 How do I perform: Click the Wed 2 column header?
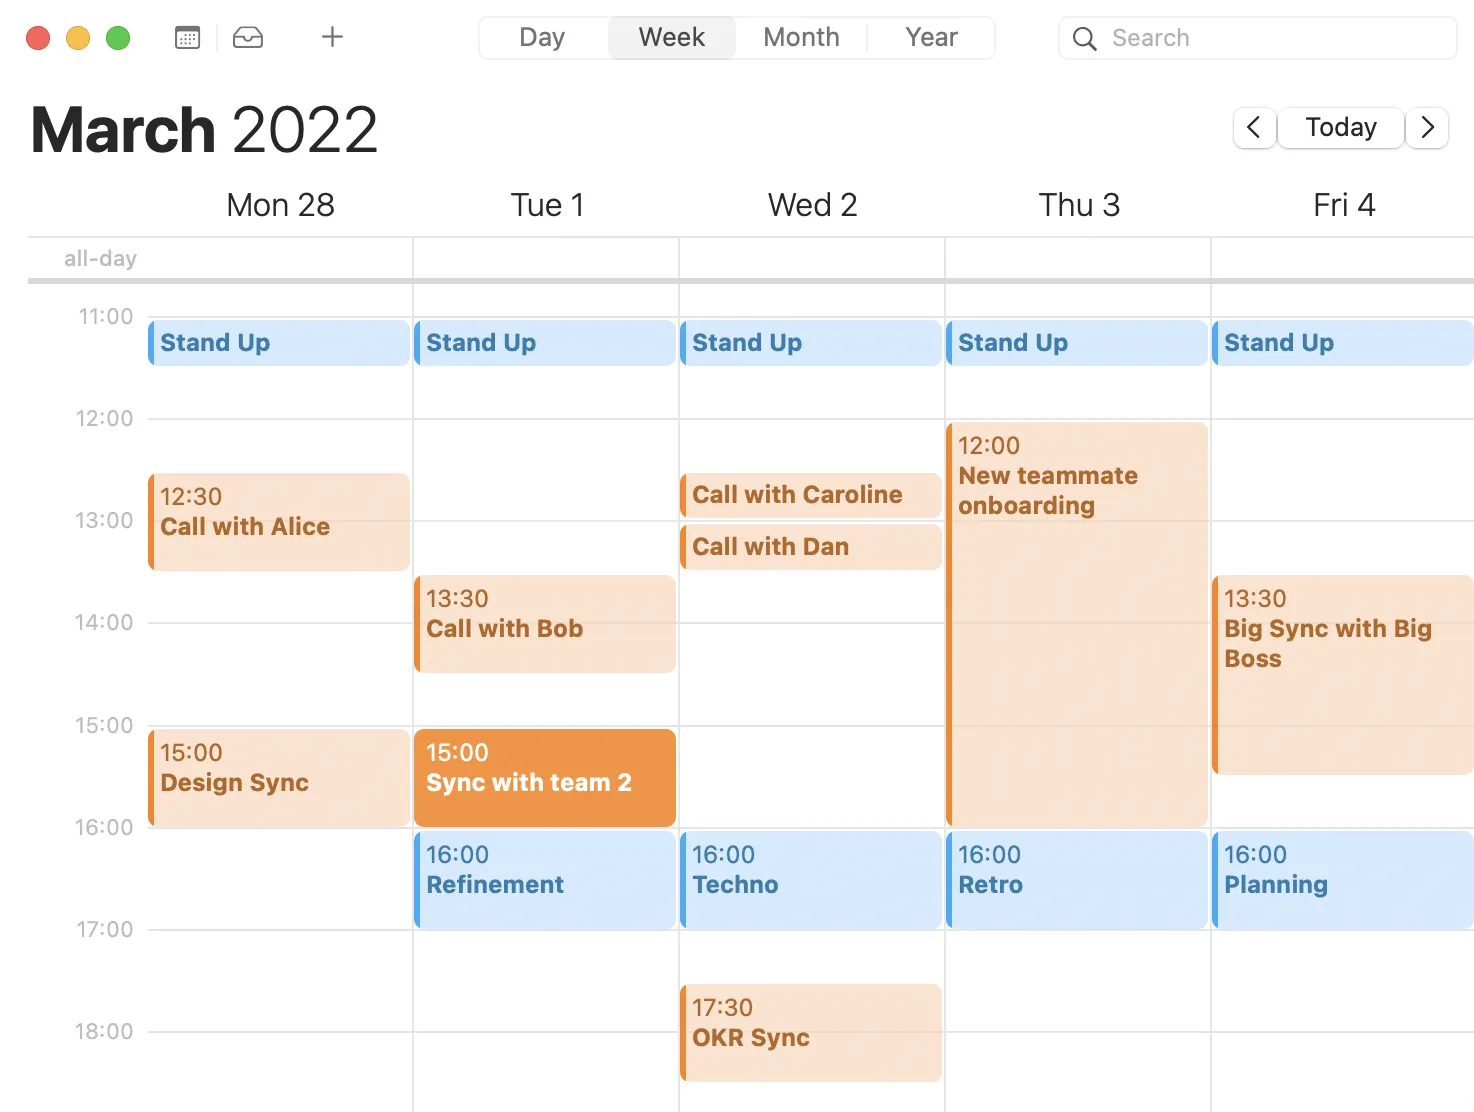(x=812, y=204)
